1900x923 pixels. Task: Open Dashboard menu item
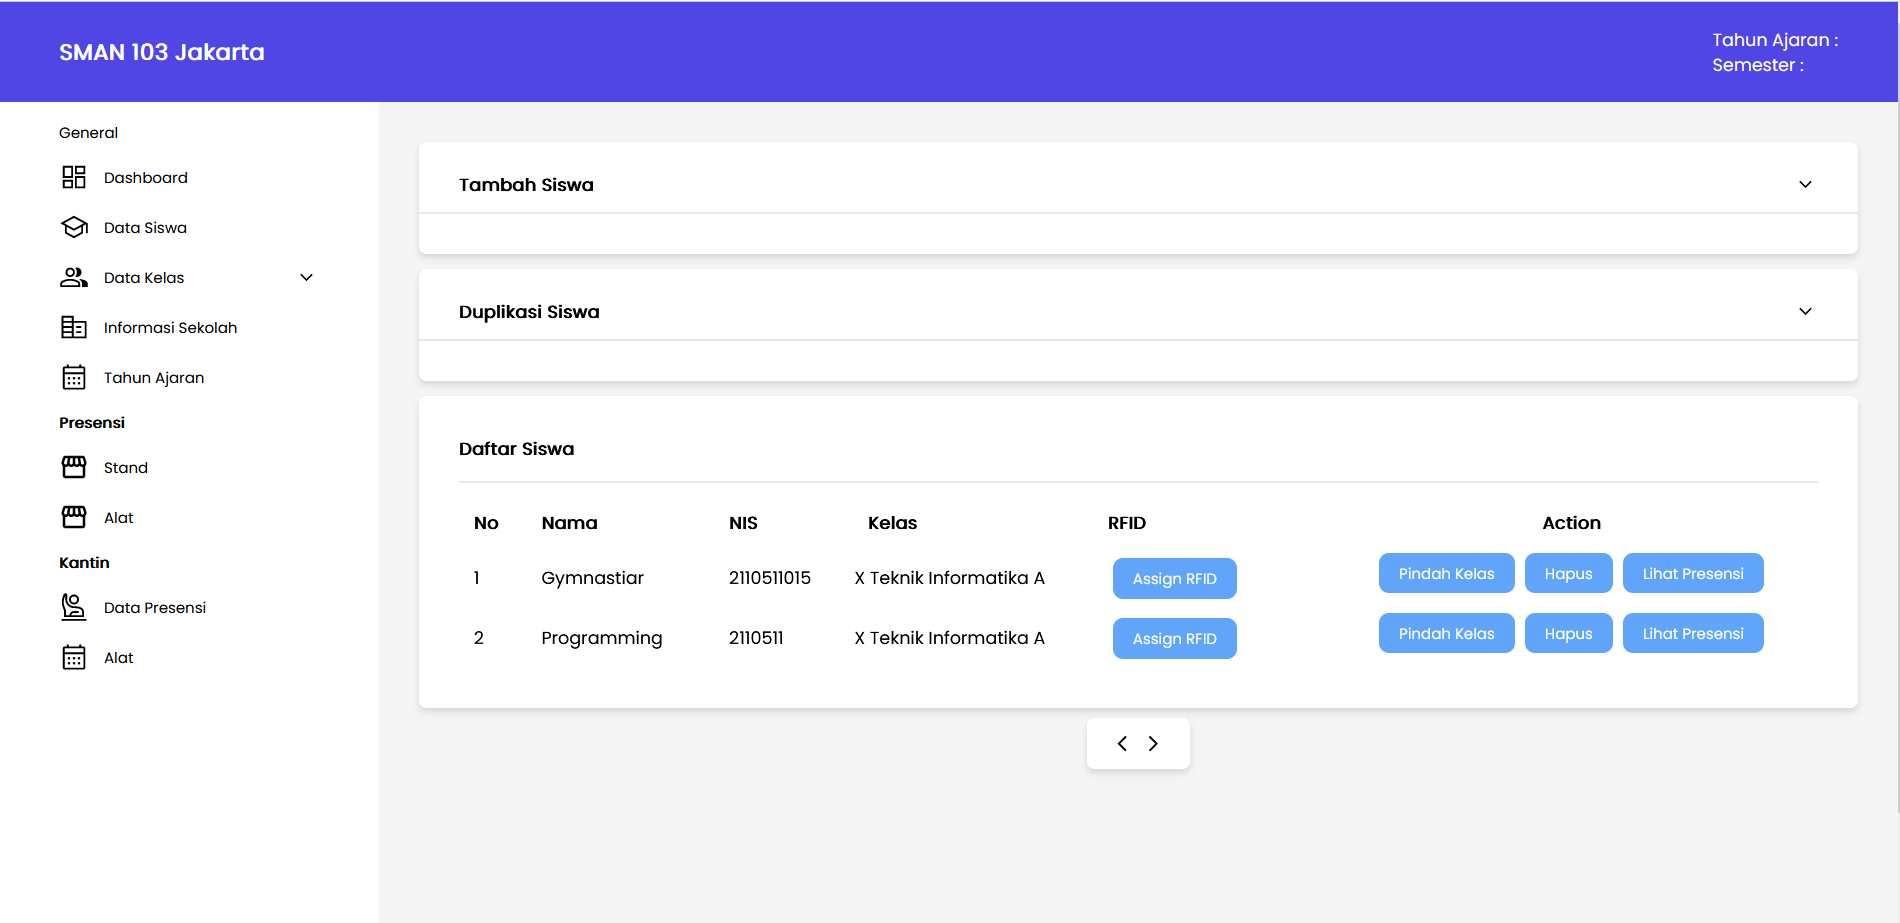(146, 177)
